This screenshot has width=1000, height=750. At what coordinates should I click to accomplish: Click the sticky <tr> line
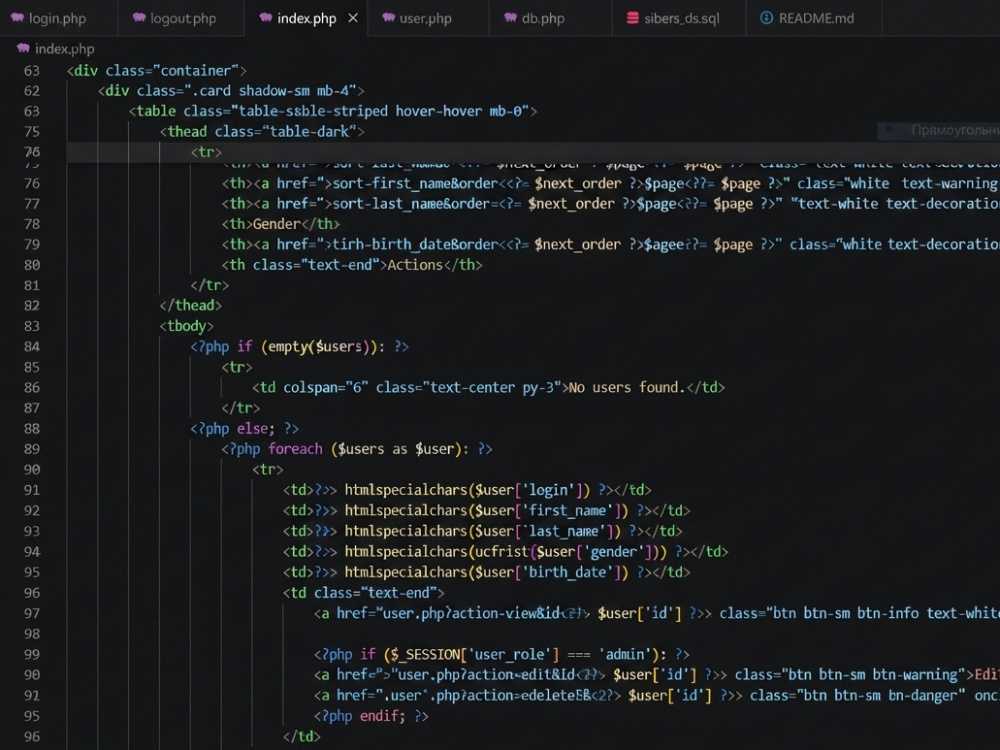(x=206, y=152)
